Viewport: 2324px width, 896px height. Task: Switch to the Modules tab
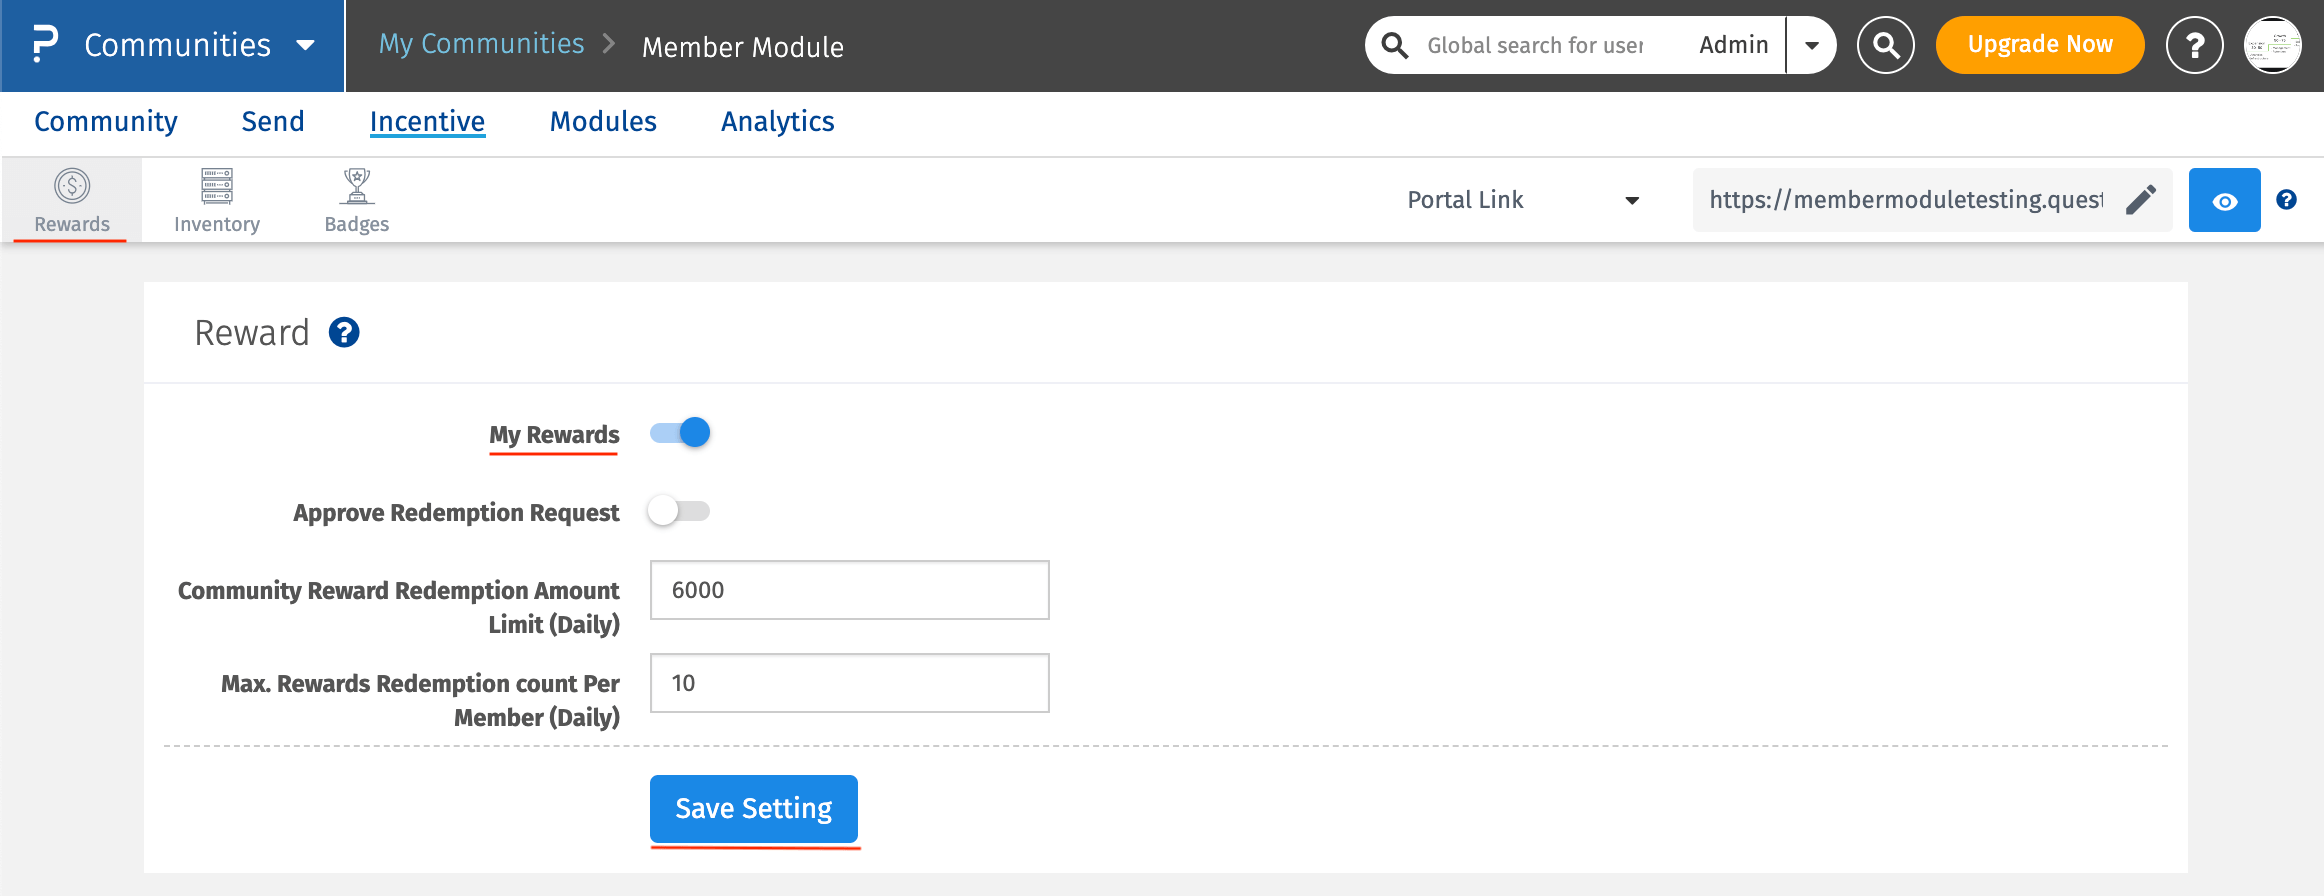click(603, 121)
